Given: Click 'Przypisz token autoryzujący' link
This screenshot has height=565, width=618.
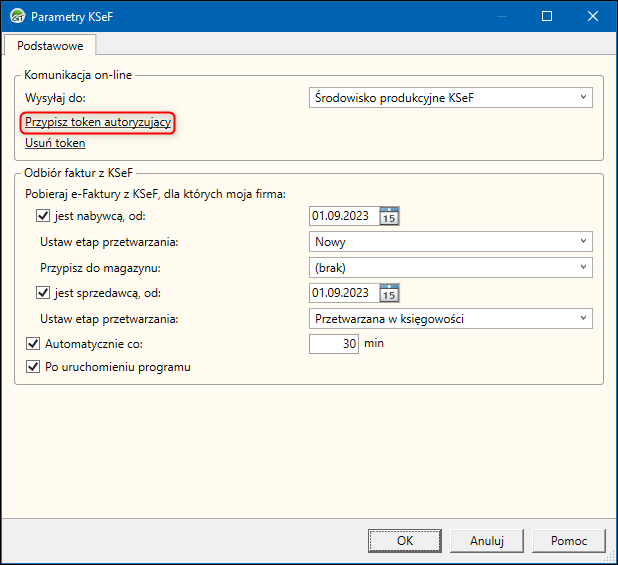Looking at the screenshot, I should pyautogui.click(x=99, y=122).
